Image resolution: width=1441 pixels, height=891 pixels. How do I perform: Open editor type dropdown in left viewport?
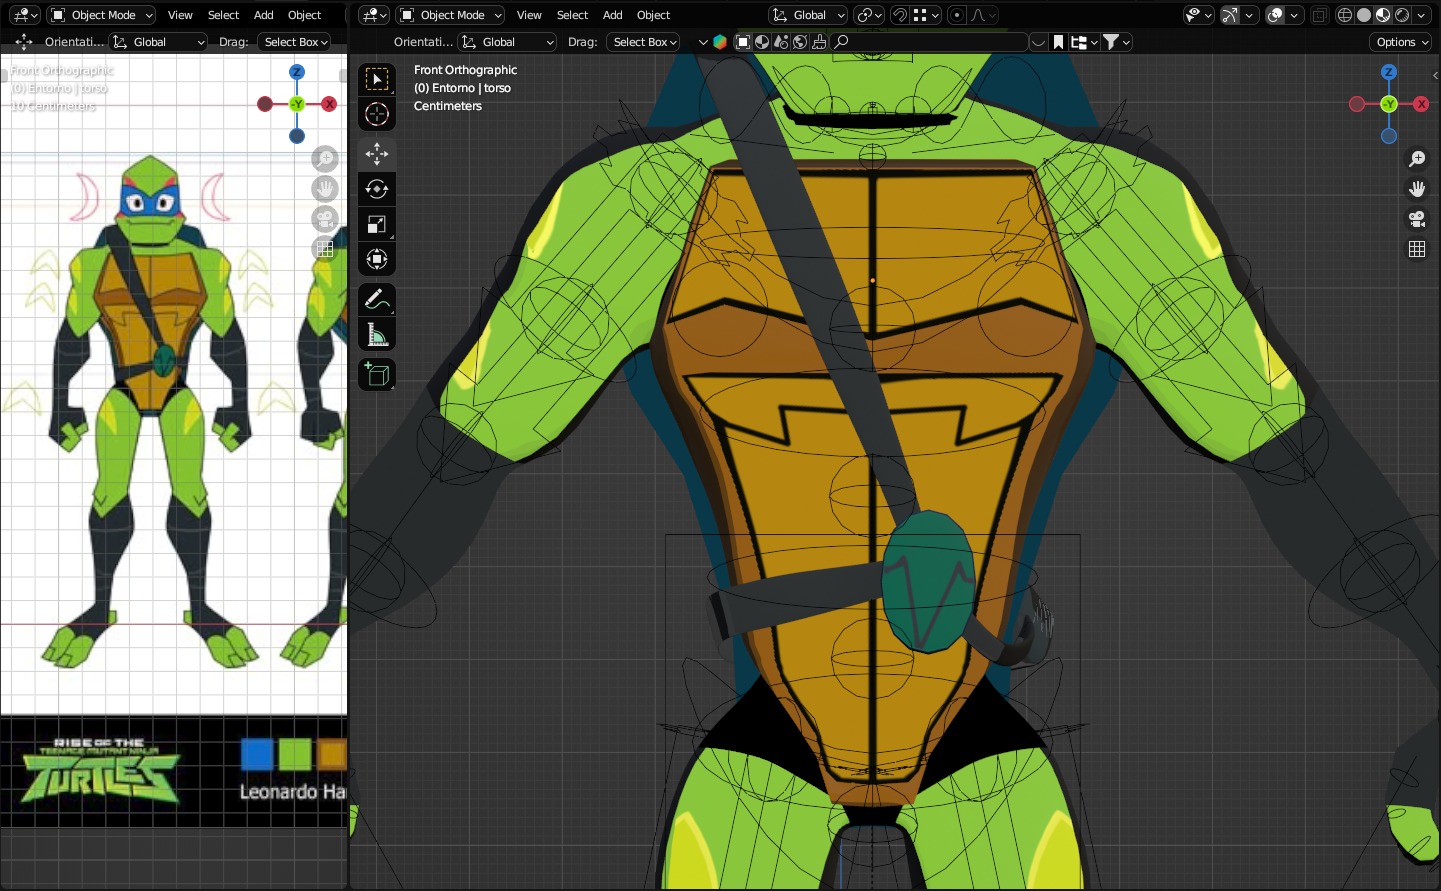click(24, 15)
